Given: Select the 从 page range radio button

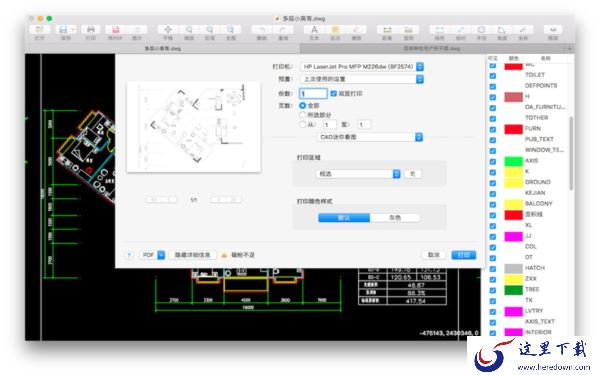Looking at the screenshot, I should click(302, 124).
